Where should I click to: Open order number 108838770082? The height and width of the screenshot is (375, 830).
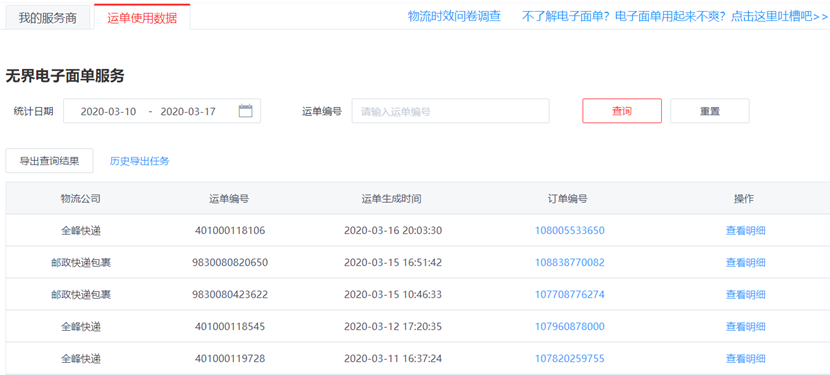coord(570,262)
